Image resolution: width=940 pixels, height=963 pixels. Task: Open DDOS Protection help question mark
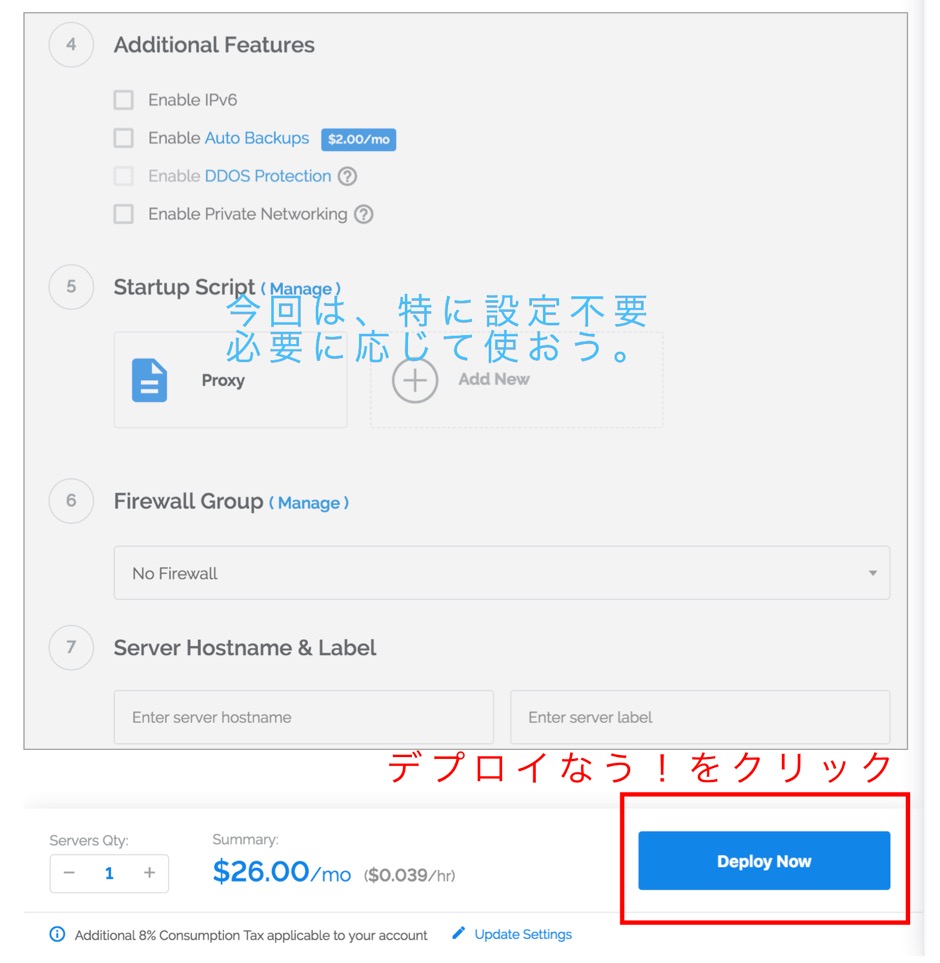coord(348,177)
